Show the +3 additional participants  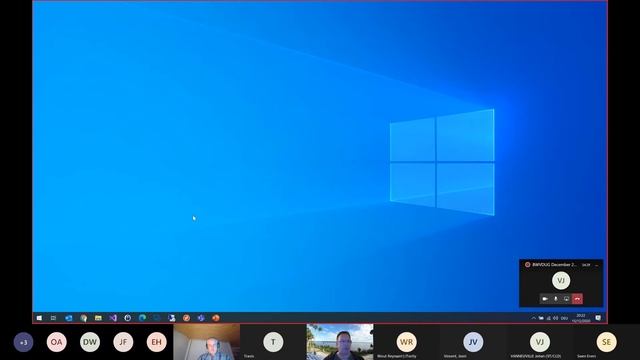(23, 342)
